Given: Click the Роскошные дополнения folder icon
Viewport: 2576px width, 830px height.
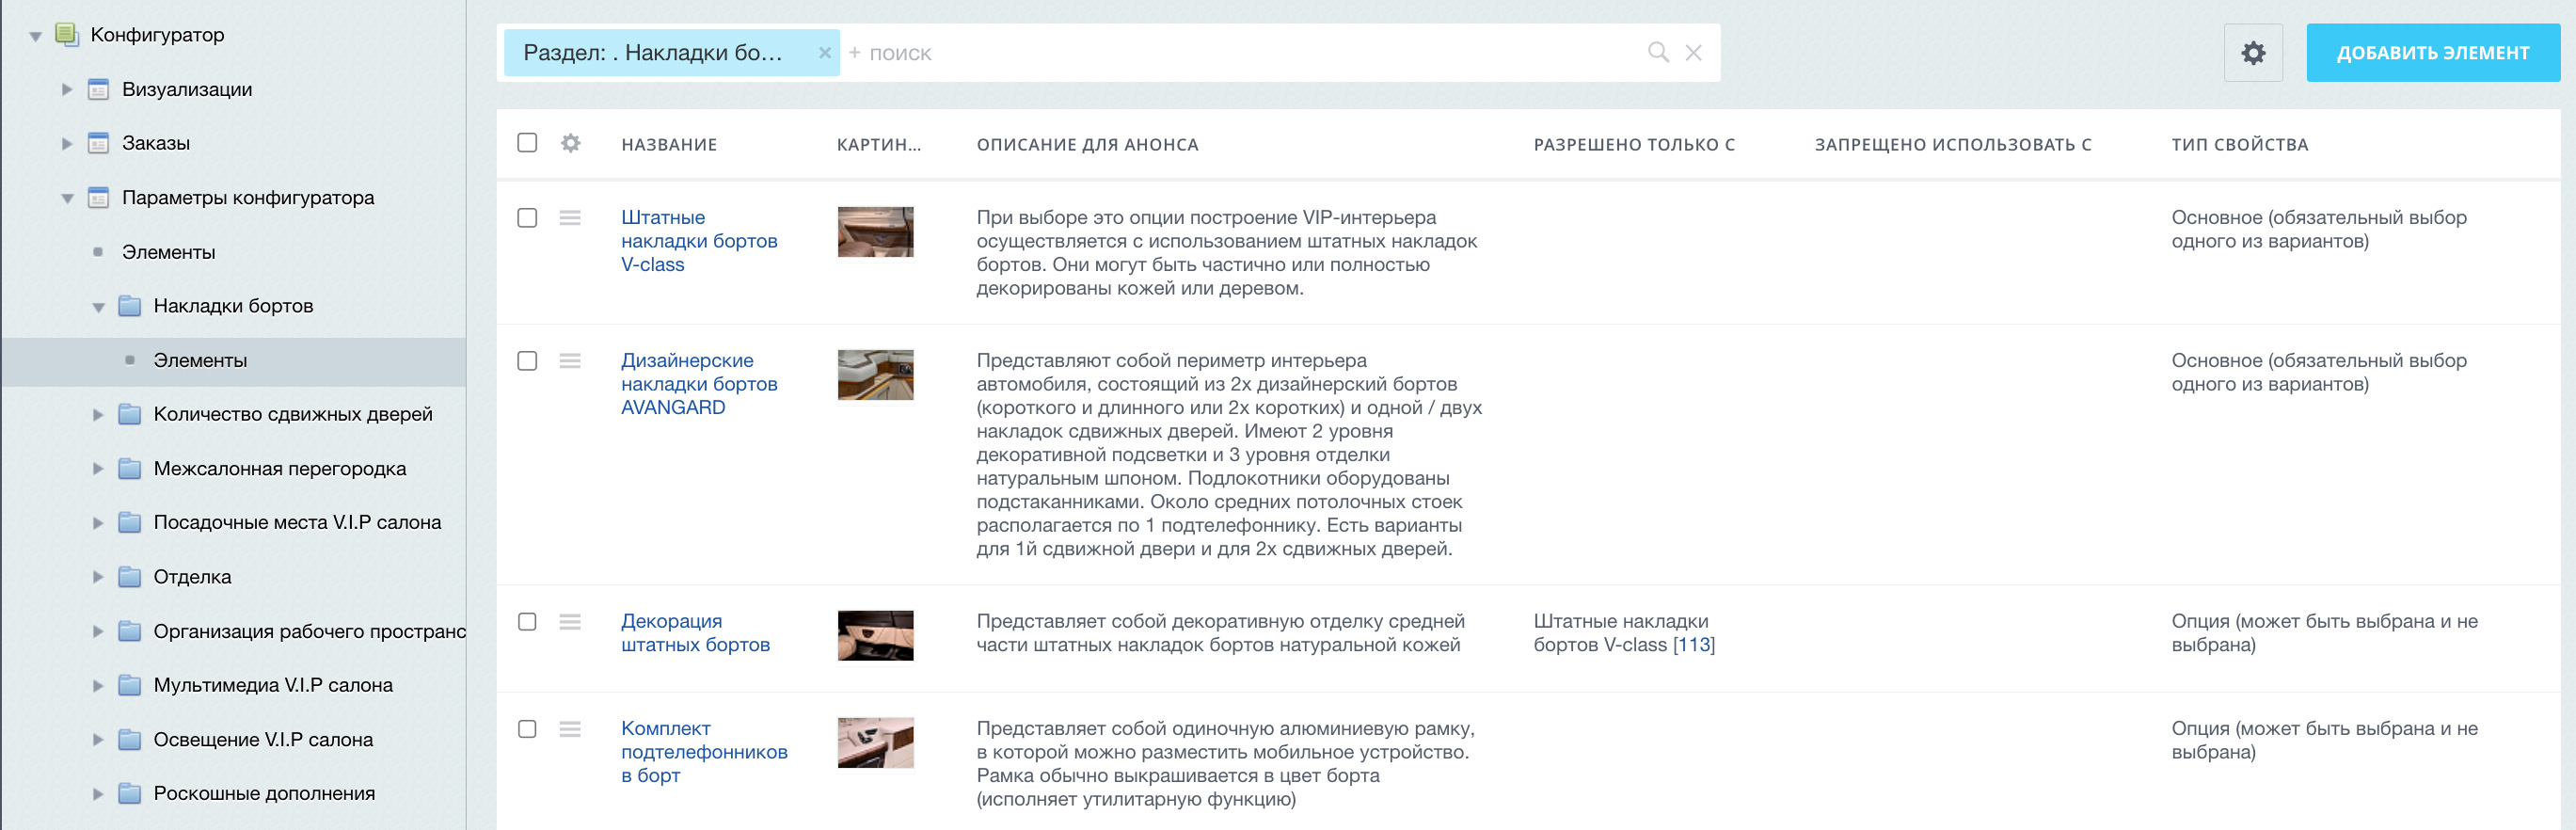Looking at the screenshot, I should click(129, 794).
